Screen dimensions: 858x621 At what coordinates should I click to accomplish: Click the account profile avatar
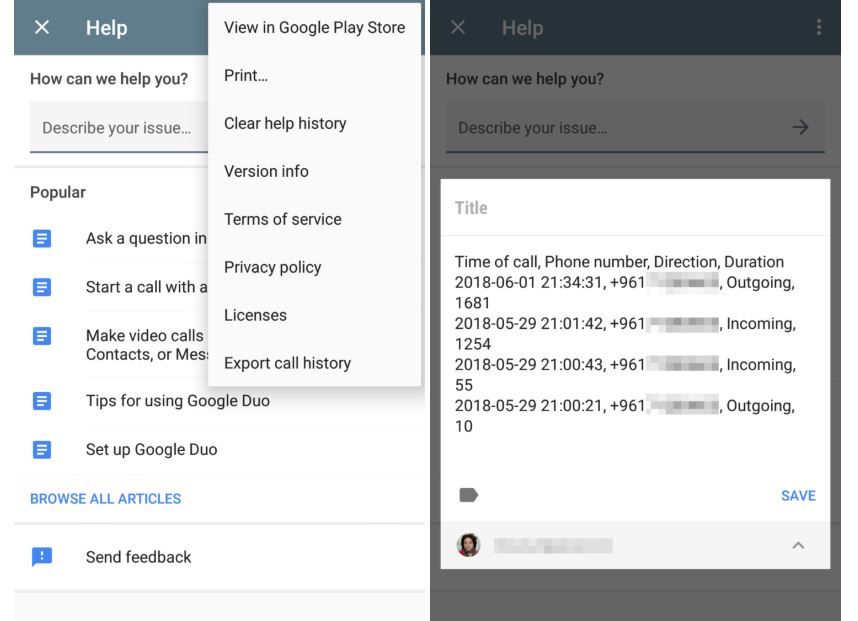468,545
